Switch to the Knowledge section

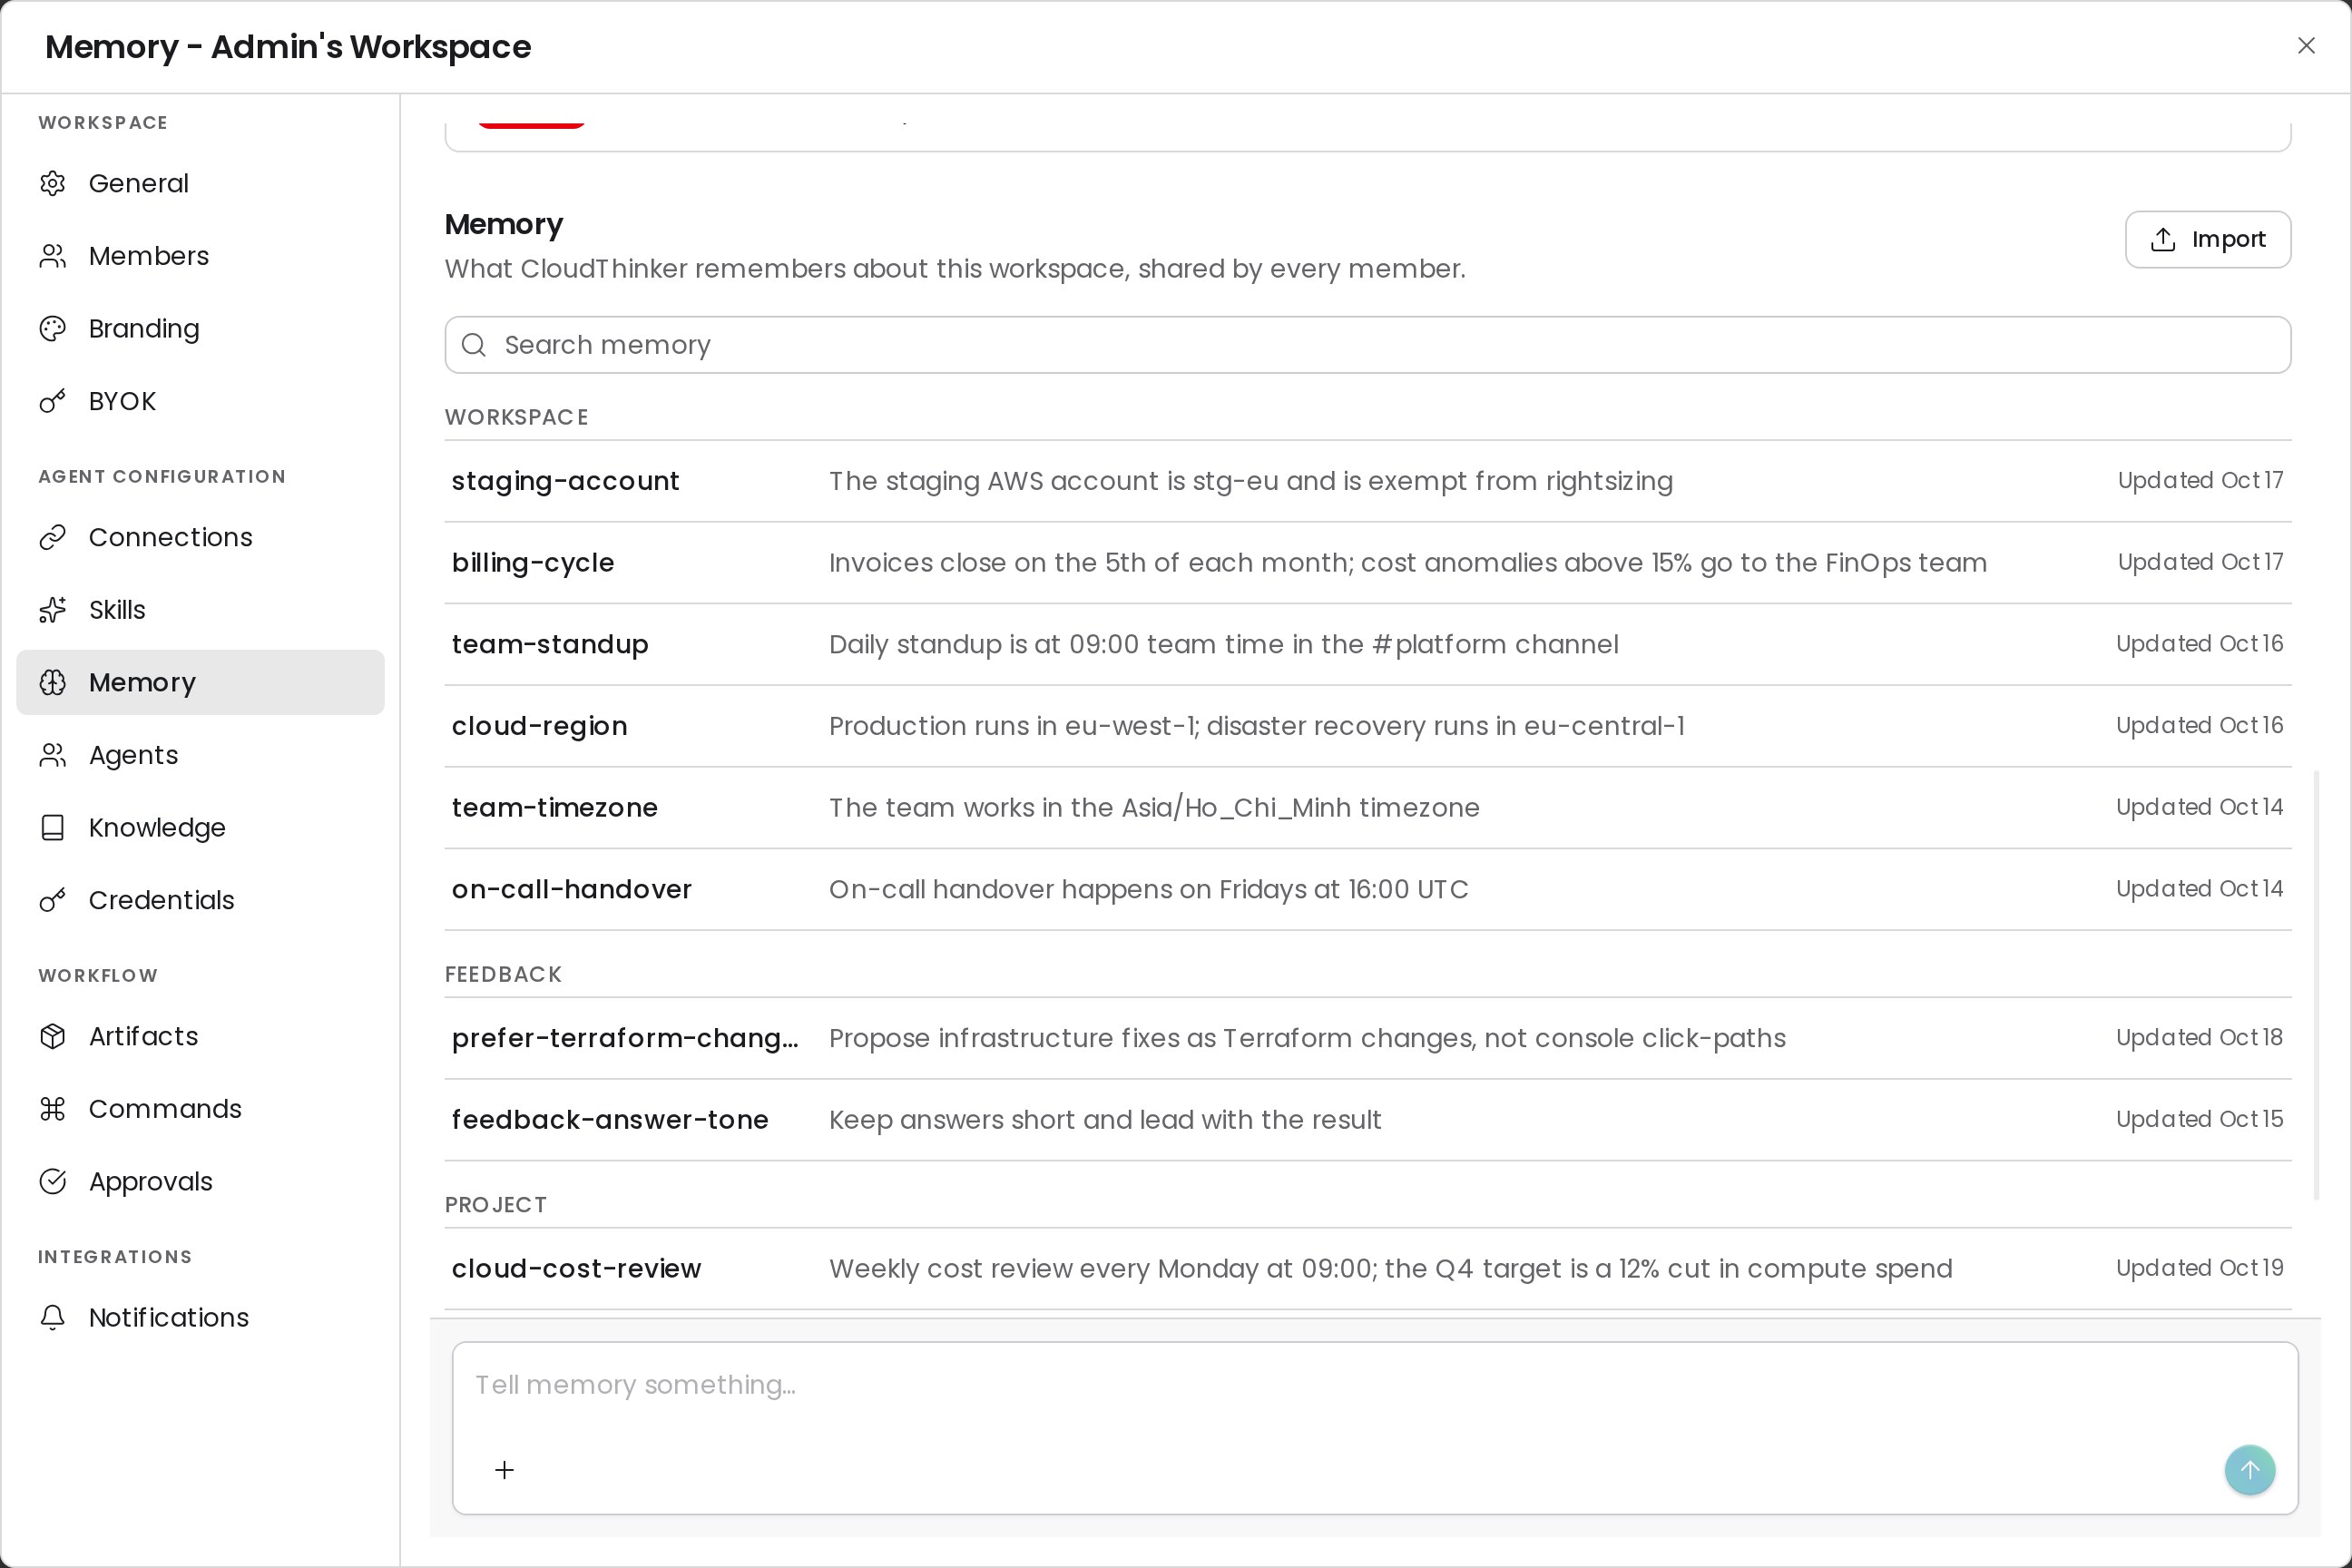[x=200, y=827]
